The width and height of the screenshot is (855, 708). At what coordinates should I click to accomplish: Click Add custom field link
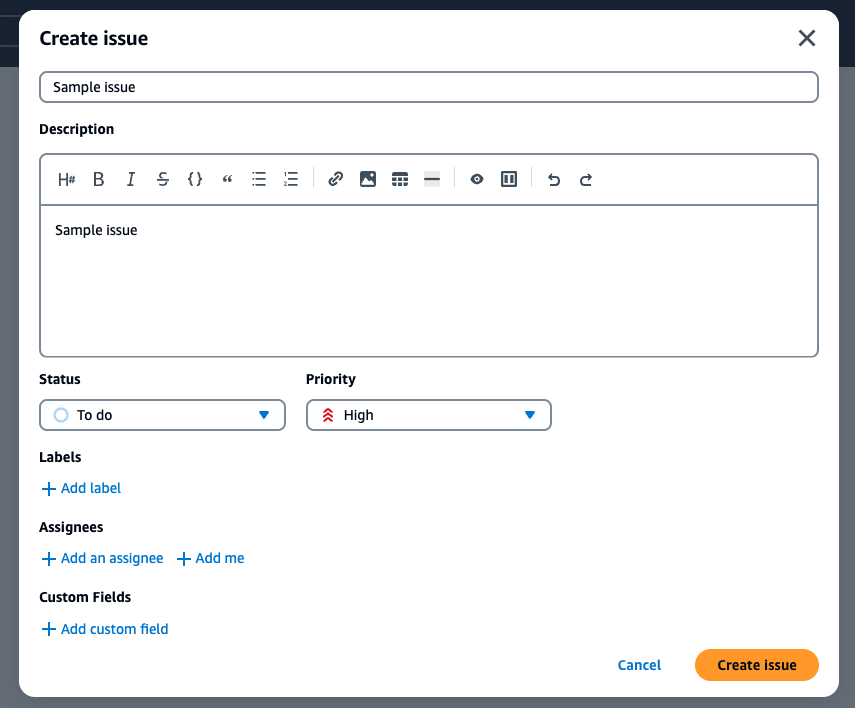[105, 629]
